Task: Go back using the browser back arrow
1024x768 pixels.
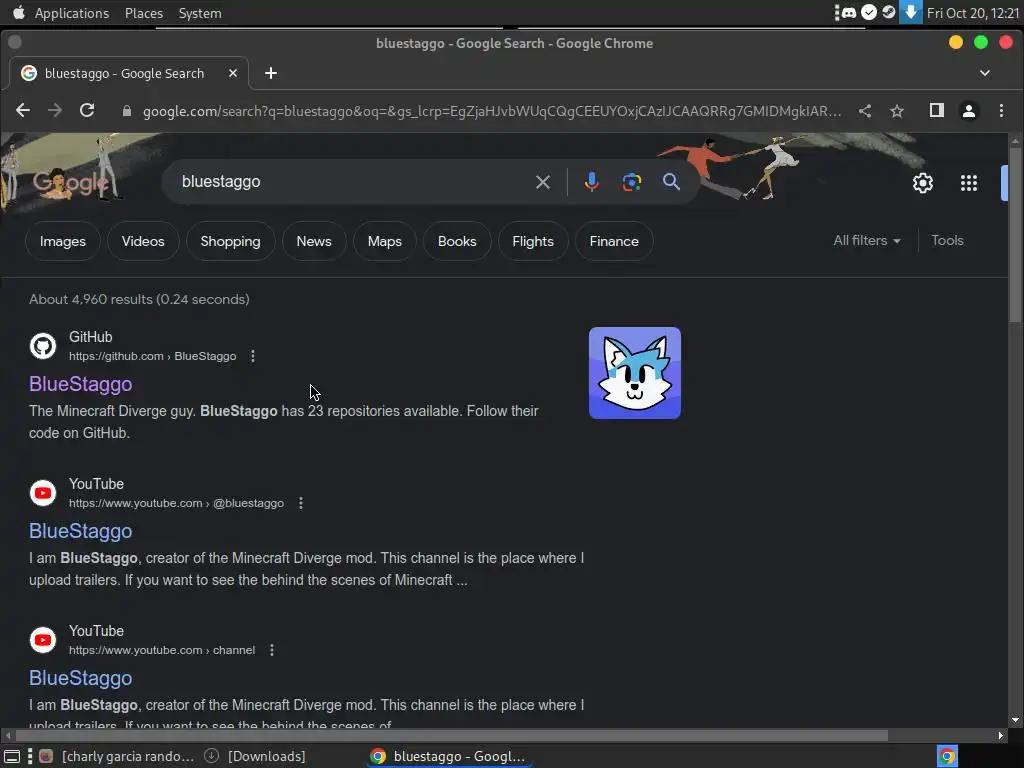Action: coord(23,110)
